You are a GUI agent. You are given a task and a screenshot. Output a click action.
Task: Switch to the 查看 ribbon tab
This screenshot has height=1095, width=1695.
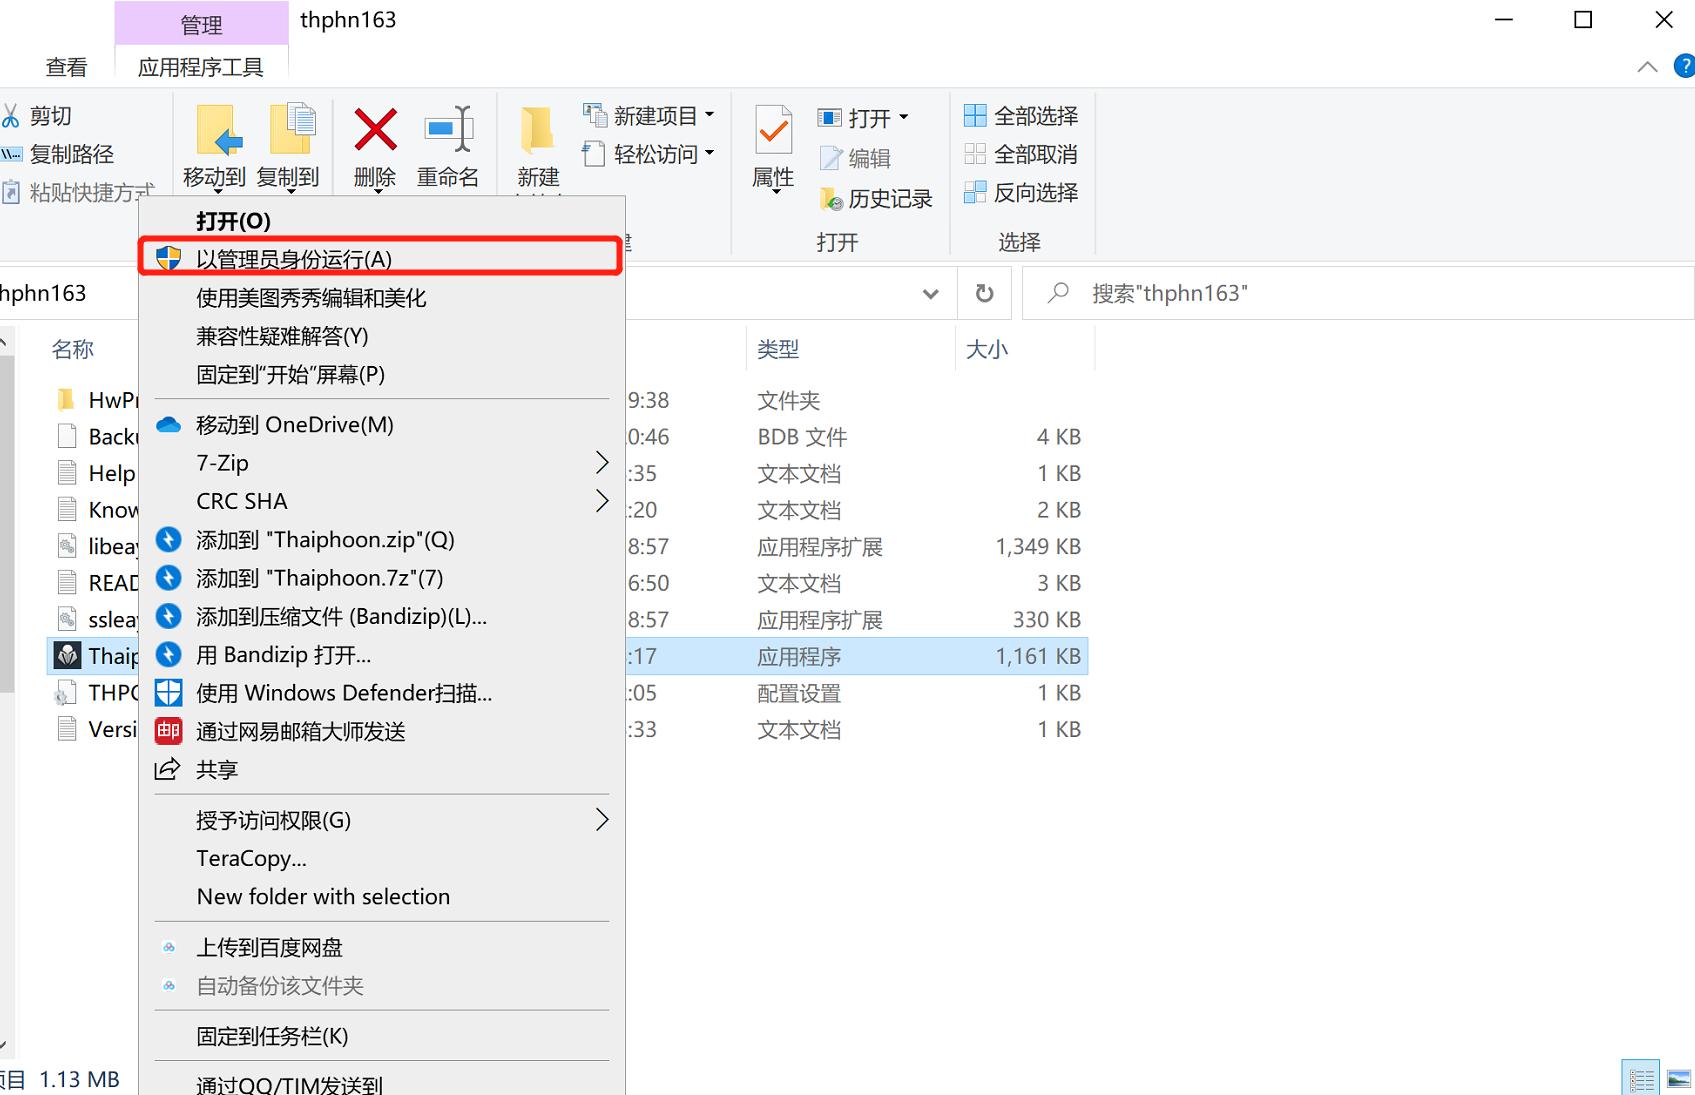66,65
